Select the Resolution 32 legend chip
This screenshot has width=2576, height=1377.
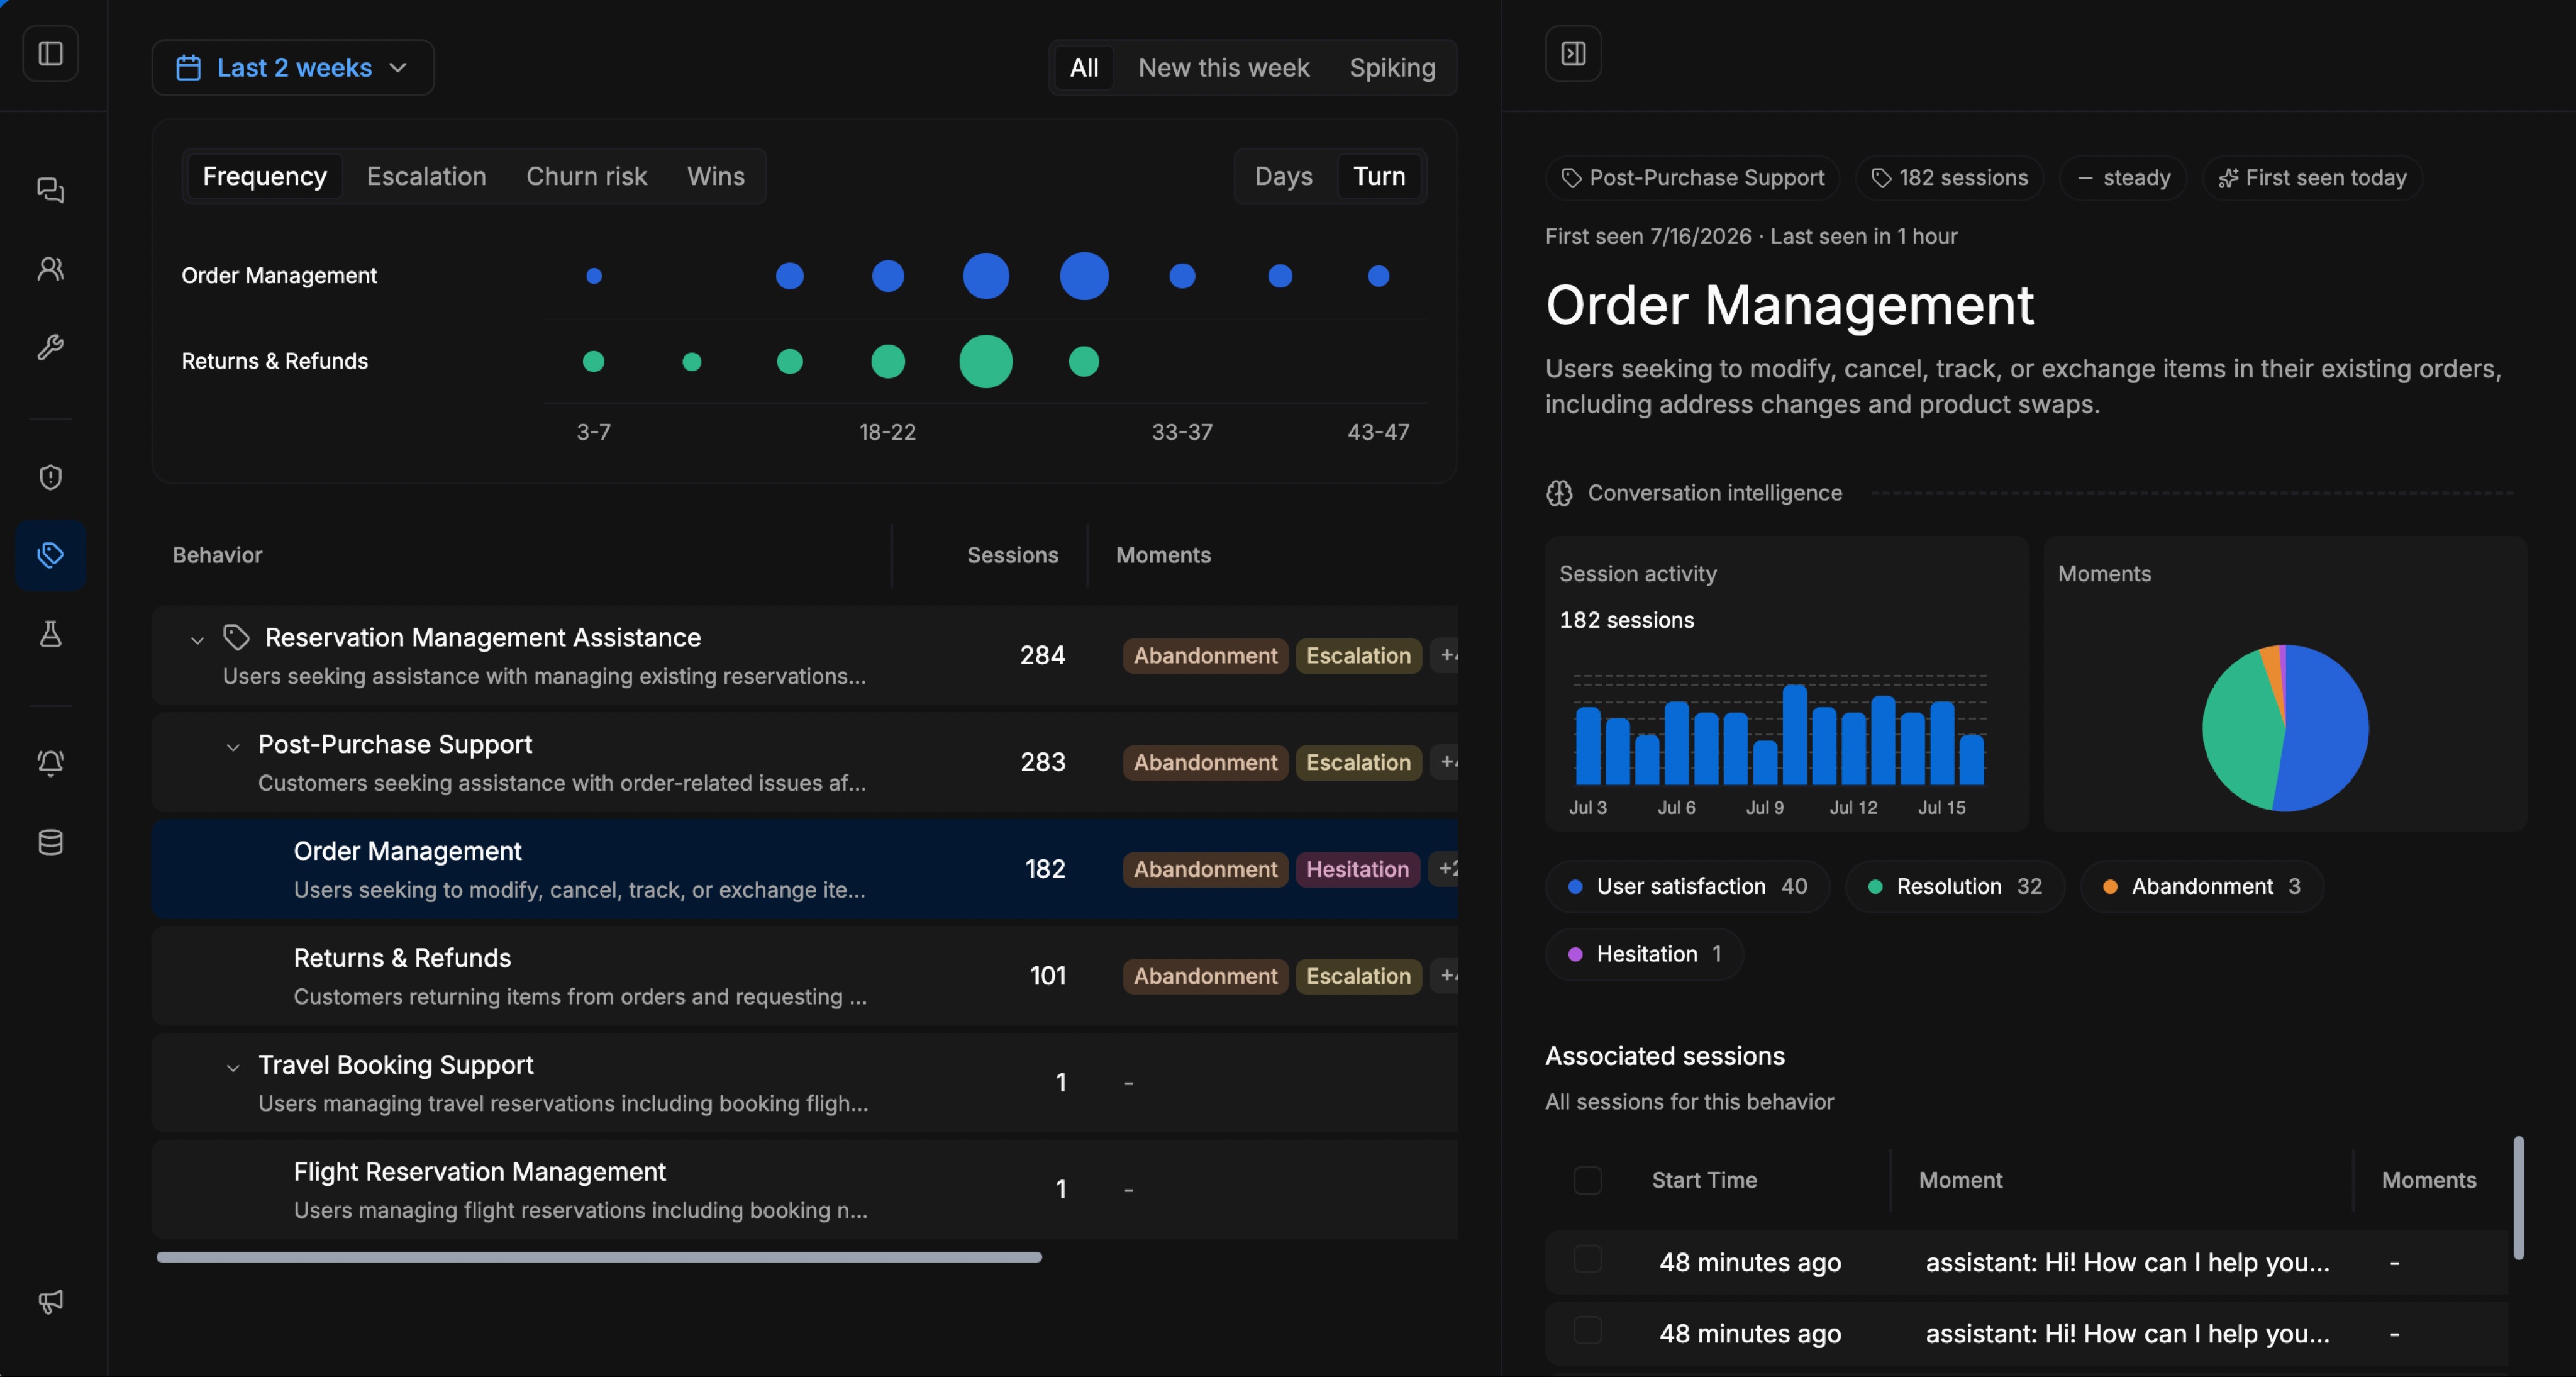point(1955,887)
